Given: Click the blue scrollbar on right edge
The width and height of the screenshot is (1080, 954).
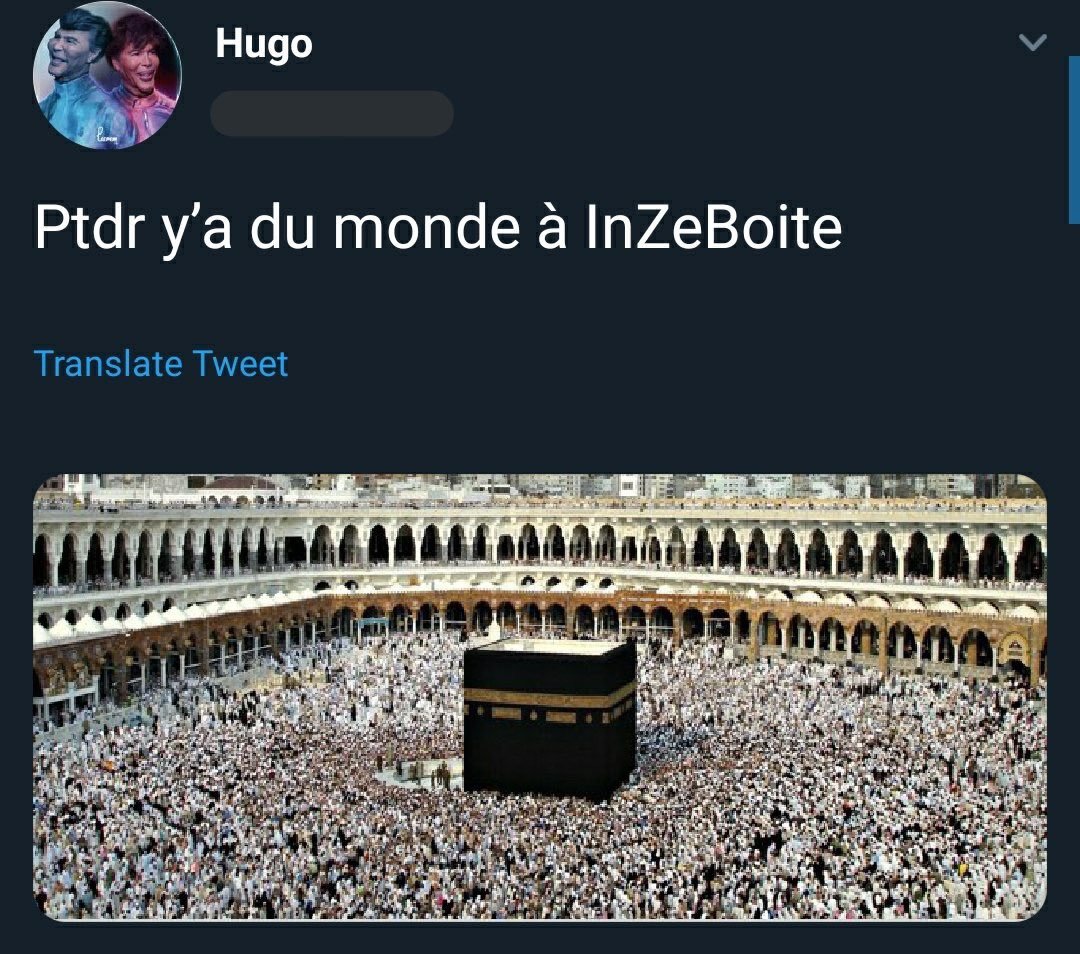Looking at the screenshot, I should pyautogui.click(x=1074, y=140).
